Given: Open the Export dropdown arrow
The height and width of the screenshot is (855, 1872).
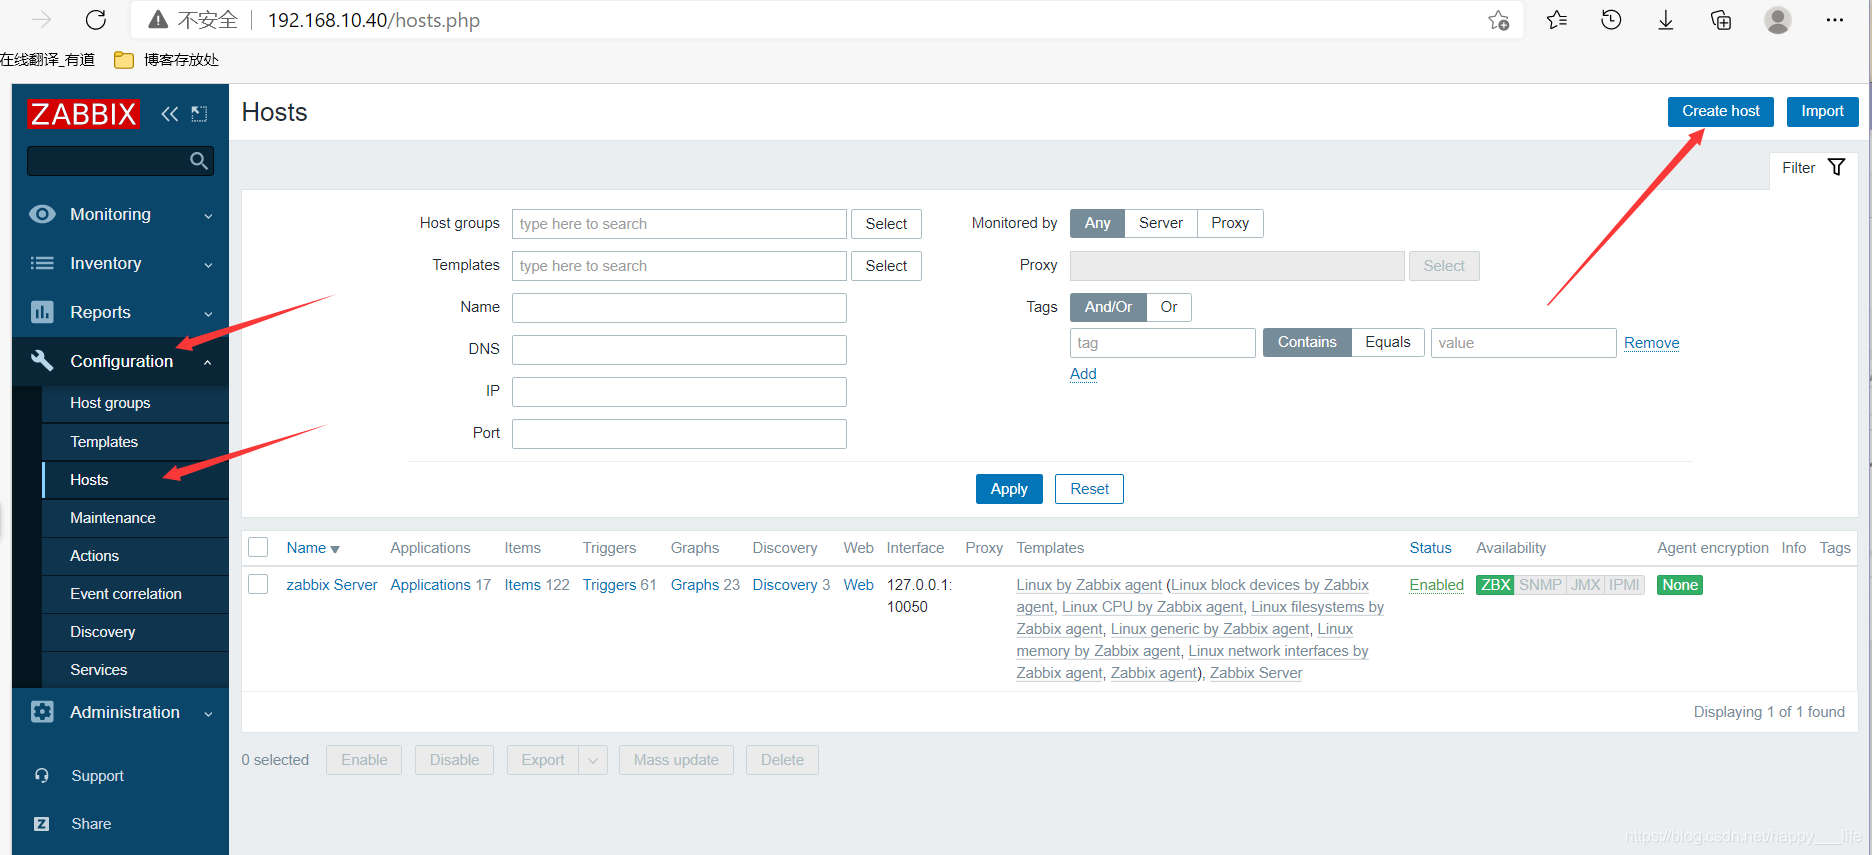Looking at the screenshot, I should pyautogui.click(x=593, y=760).
